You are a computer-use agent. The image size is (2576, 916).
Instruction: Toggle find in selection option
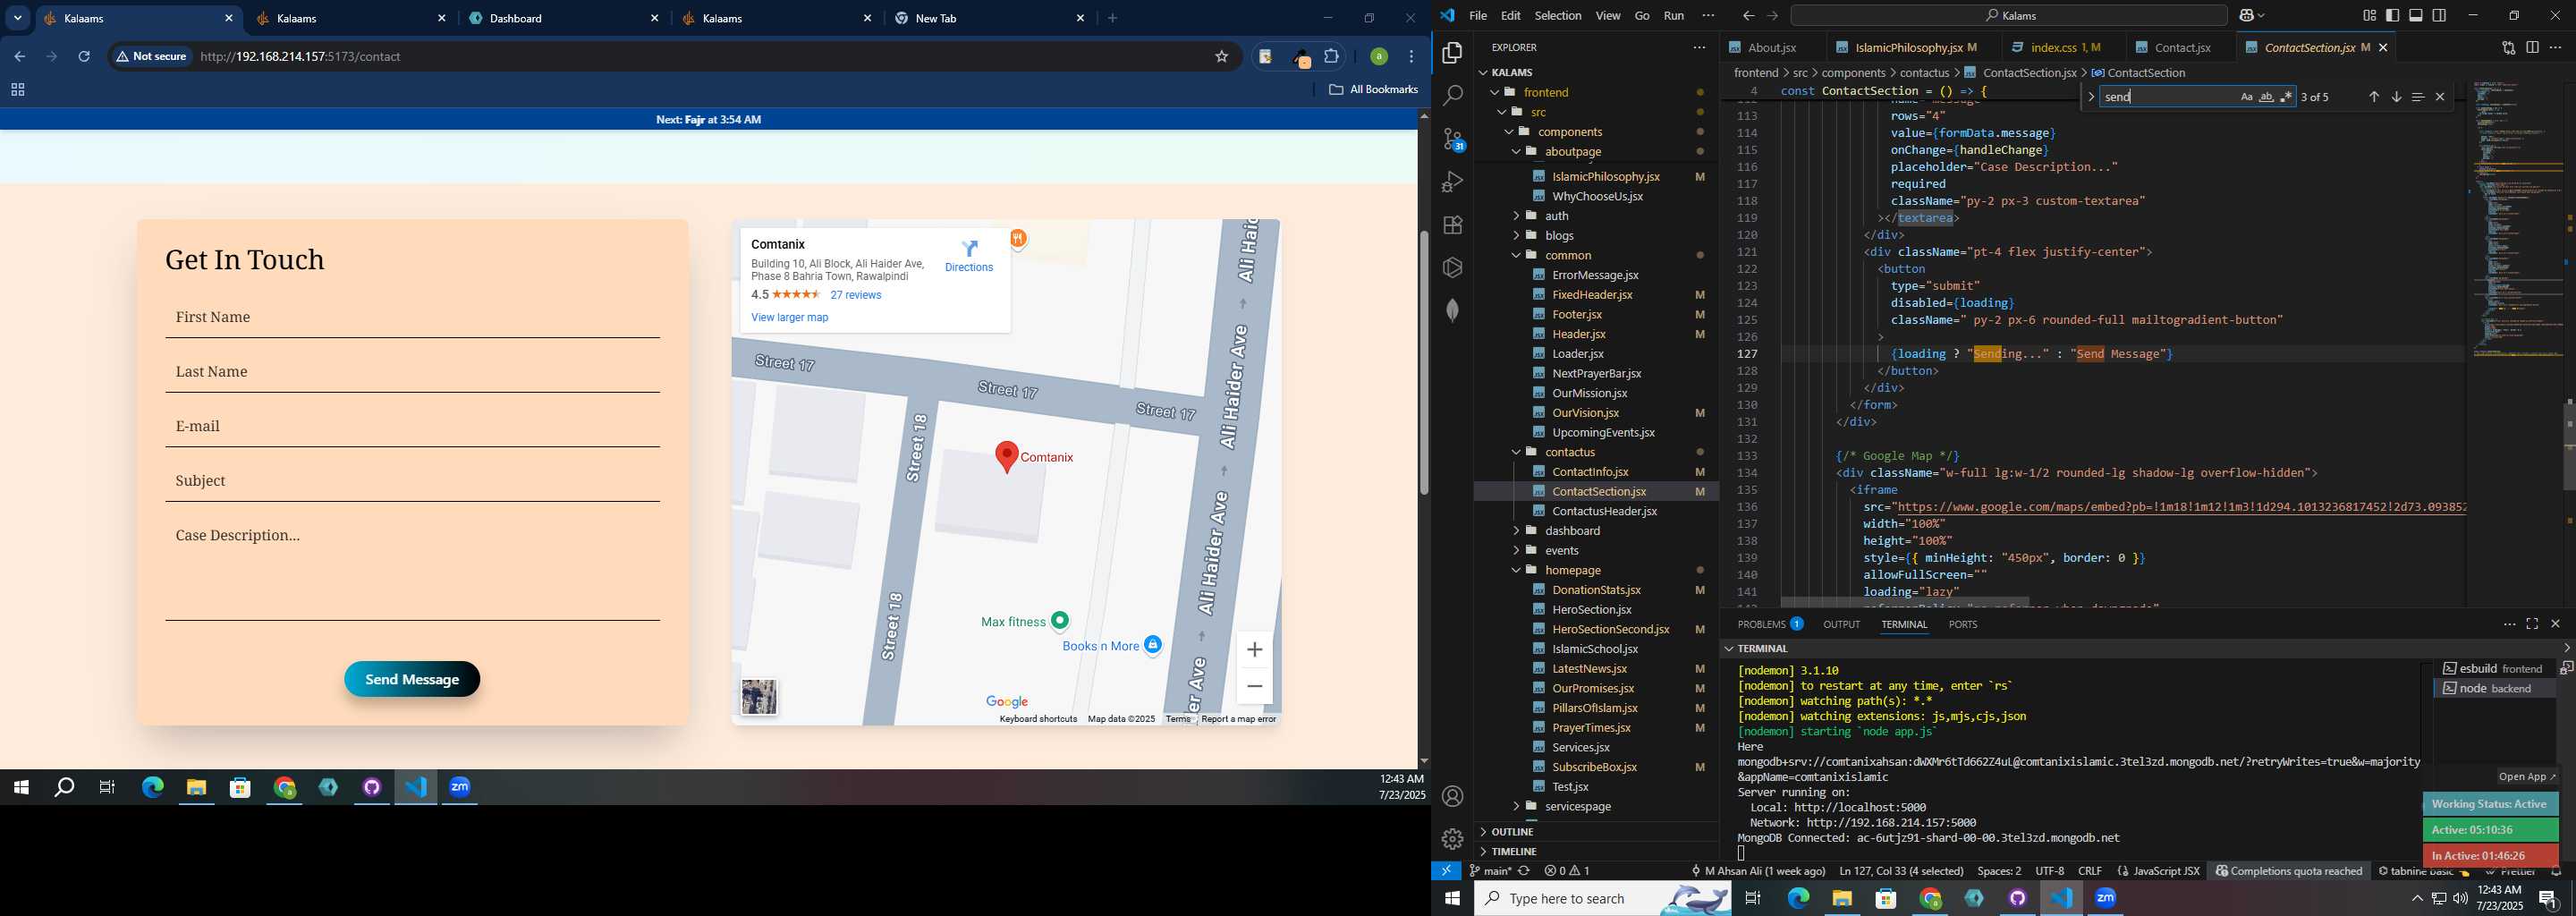tap(2418, 97)
